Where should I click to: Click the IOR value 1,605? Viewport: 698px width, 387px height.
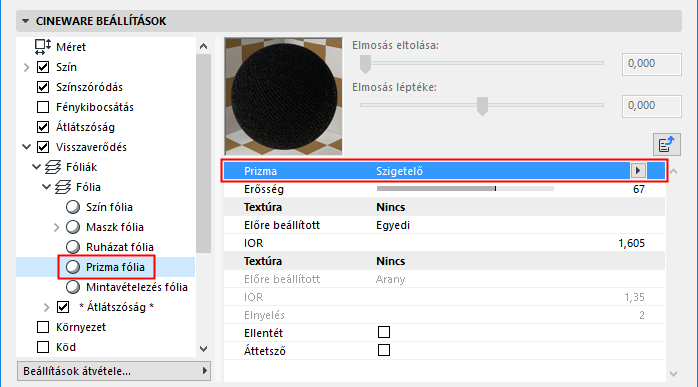click(631, 243)
